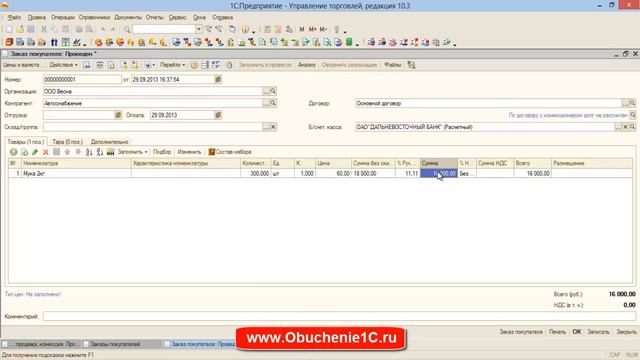Image resolution: width=640 pixels, height=360 pixels.
Task: Open Контрагент record with magnifier icon
Action: pyautogui.click(x=273, y=103)
